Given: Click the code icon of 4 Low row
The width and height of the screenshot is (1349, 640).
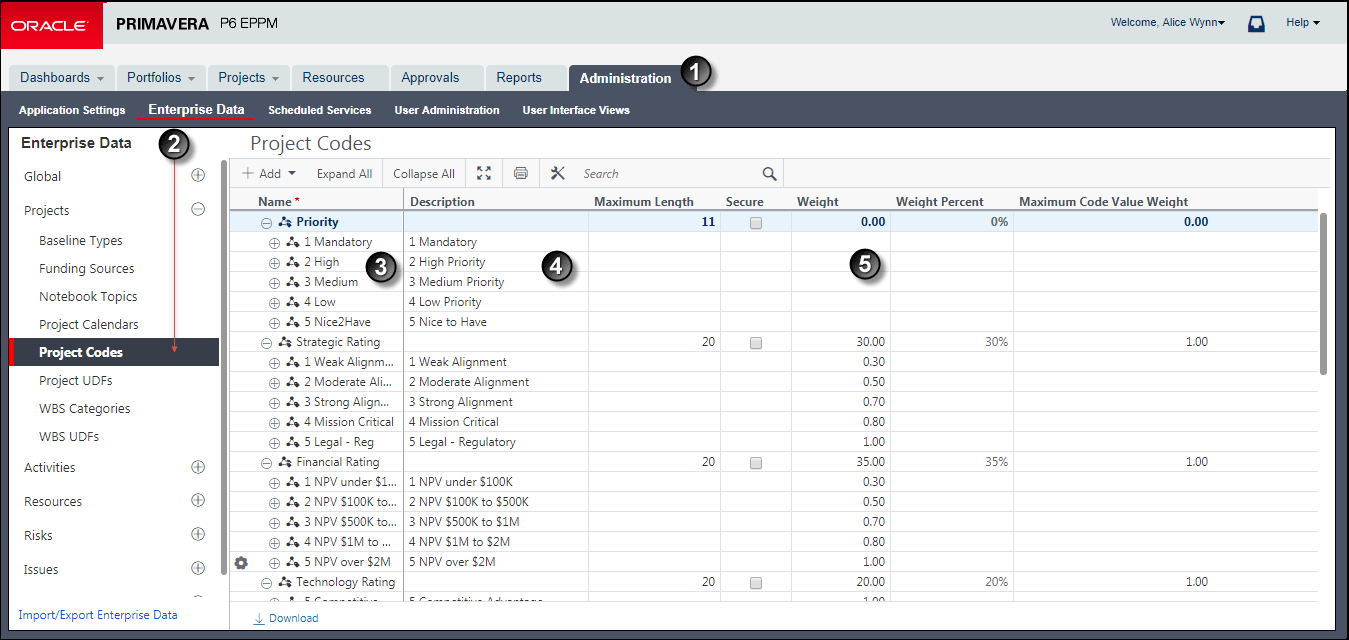Looking at the screenshot, I should click(293, 302).
